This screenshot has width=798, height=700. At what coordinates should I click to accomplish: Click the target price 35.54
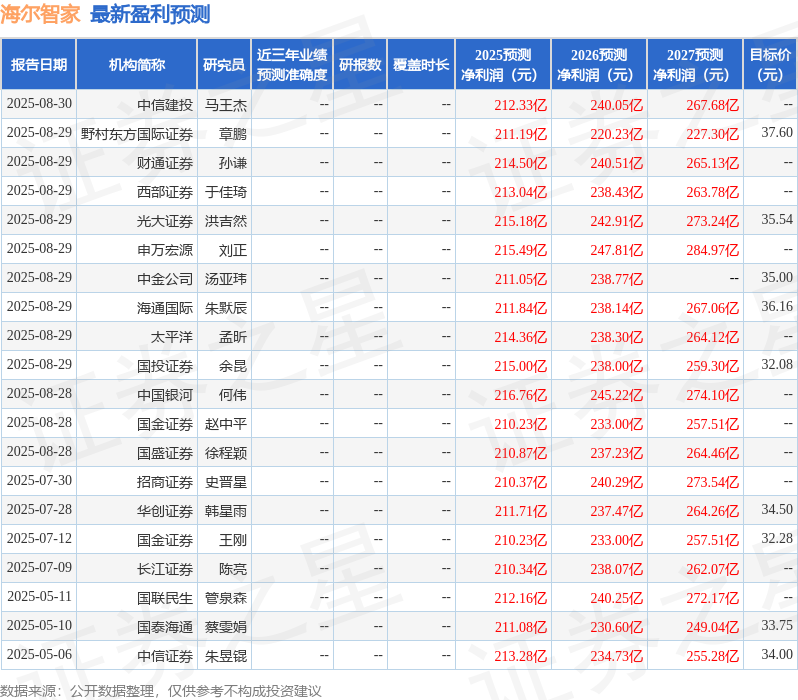777,219
